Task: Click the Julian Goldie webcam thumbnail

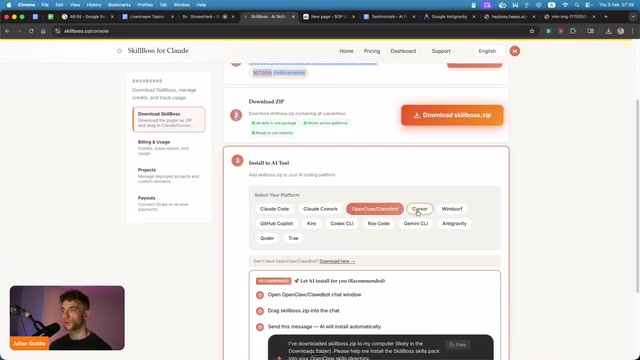Action: coord(67,318)
